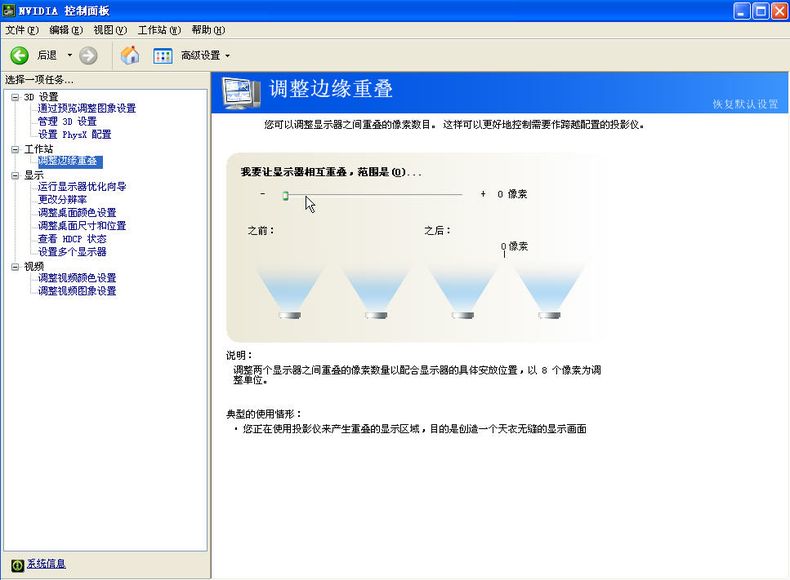Viewport: 790px width, 580px height.
Task: Click the overlap slider's green thumb
Action: click(285, 196)
